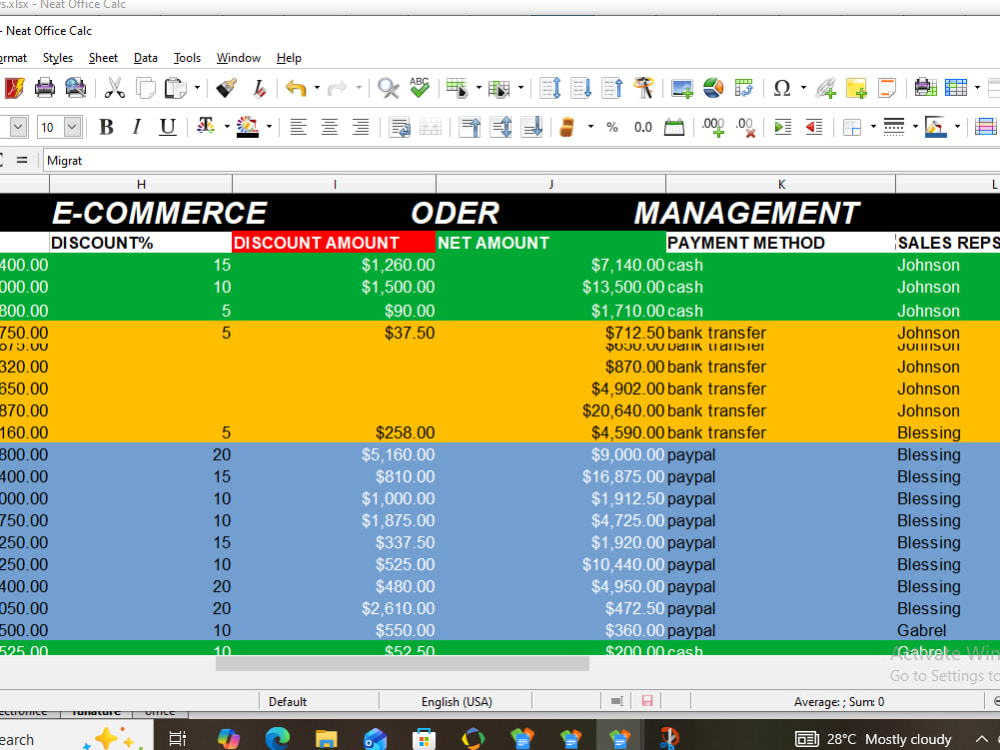Apply the background color swatch
The height and width of the screenshot is (750, 1000).
pos(247,127)
